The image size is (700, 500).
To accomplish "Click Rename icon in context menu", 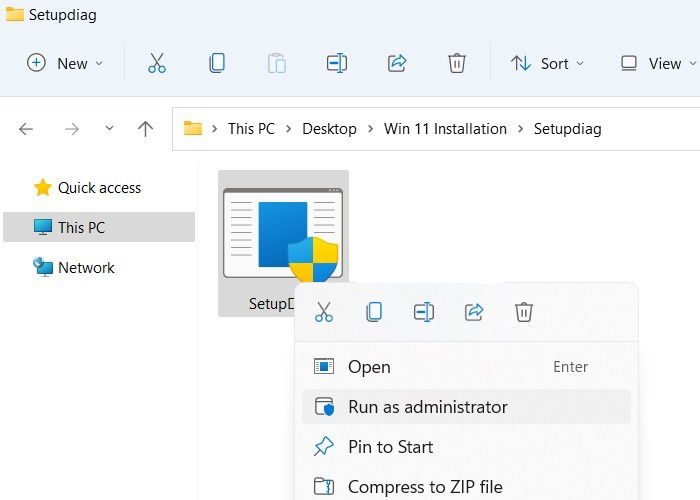I will click(x=424, y=312).
